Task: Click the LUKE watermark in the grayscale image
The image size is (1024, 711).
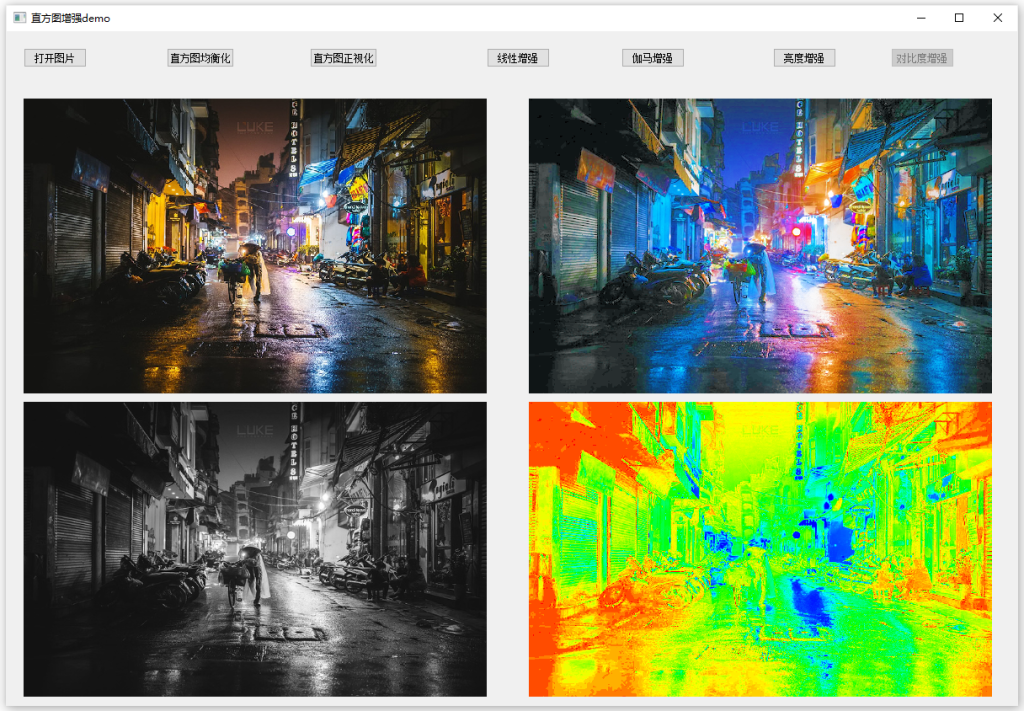Action: click(x=255, y=430)
